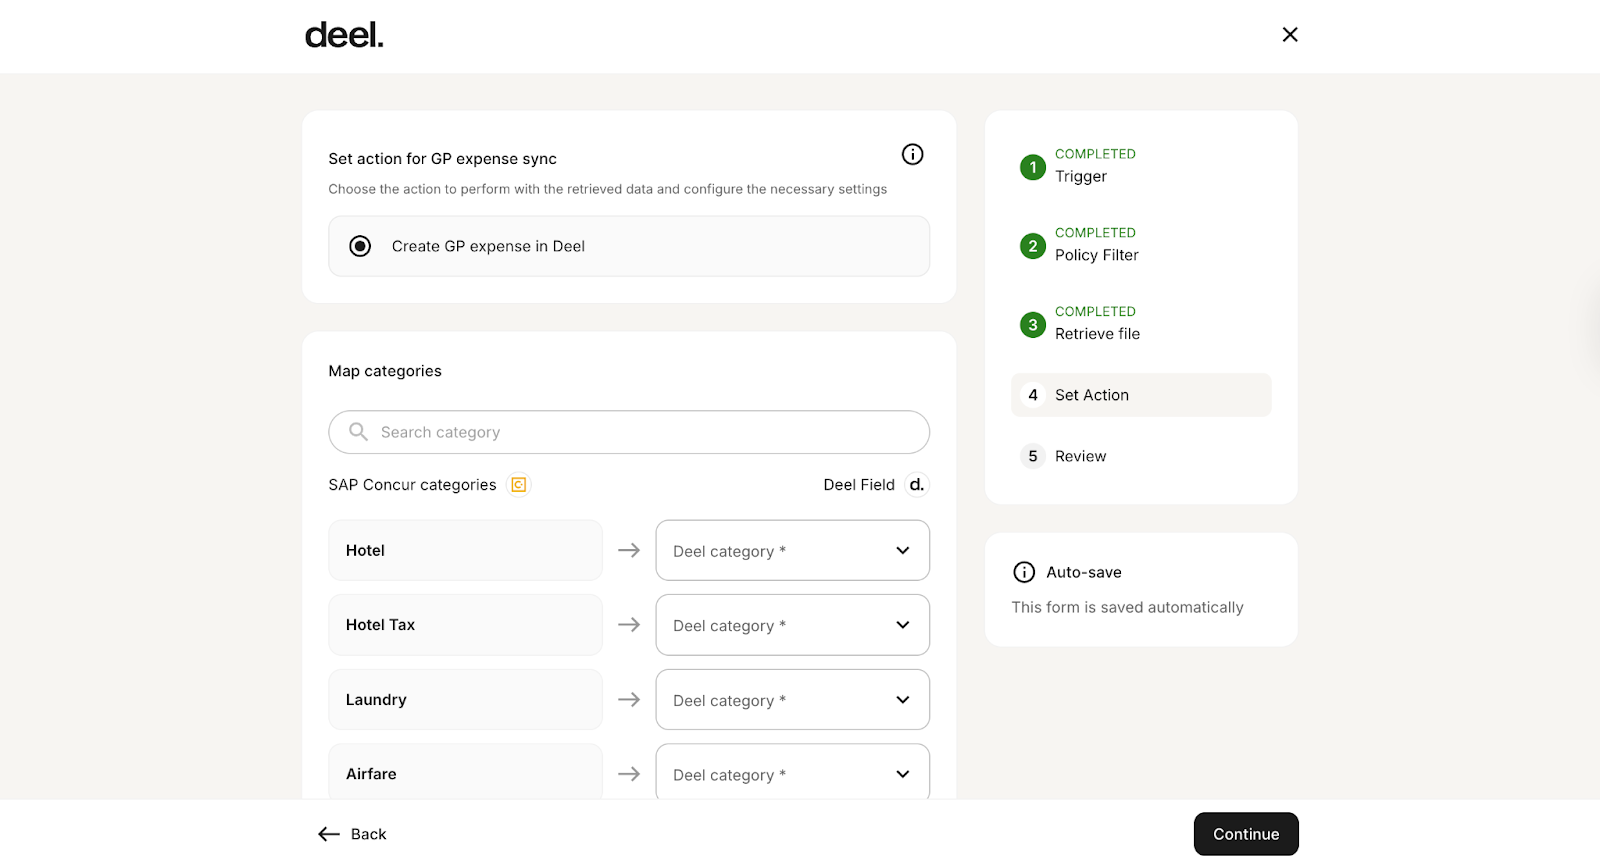Expand Deel category dropdown for Airfare
Viewport: 1600px width, 866px height.
tap(792, 774)
